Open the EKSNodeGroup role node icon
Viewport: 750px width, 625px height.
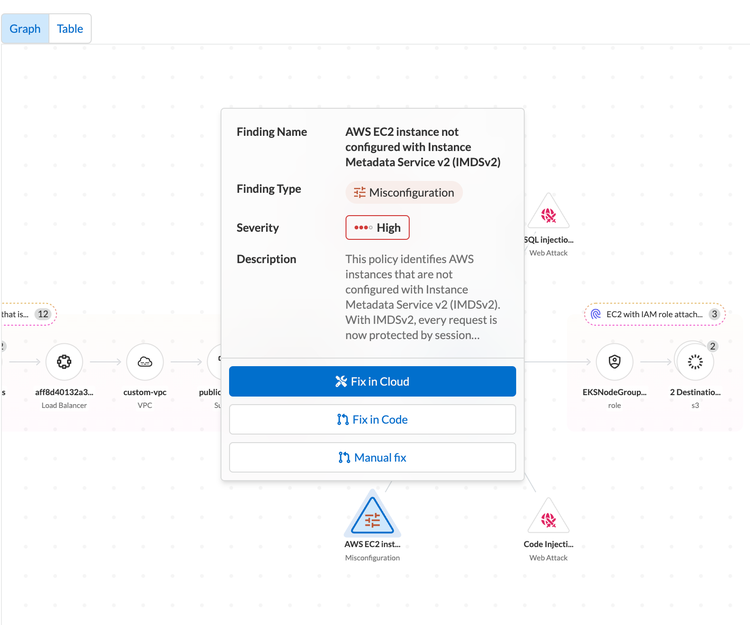pos(614,362)
